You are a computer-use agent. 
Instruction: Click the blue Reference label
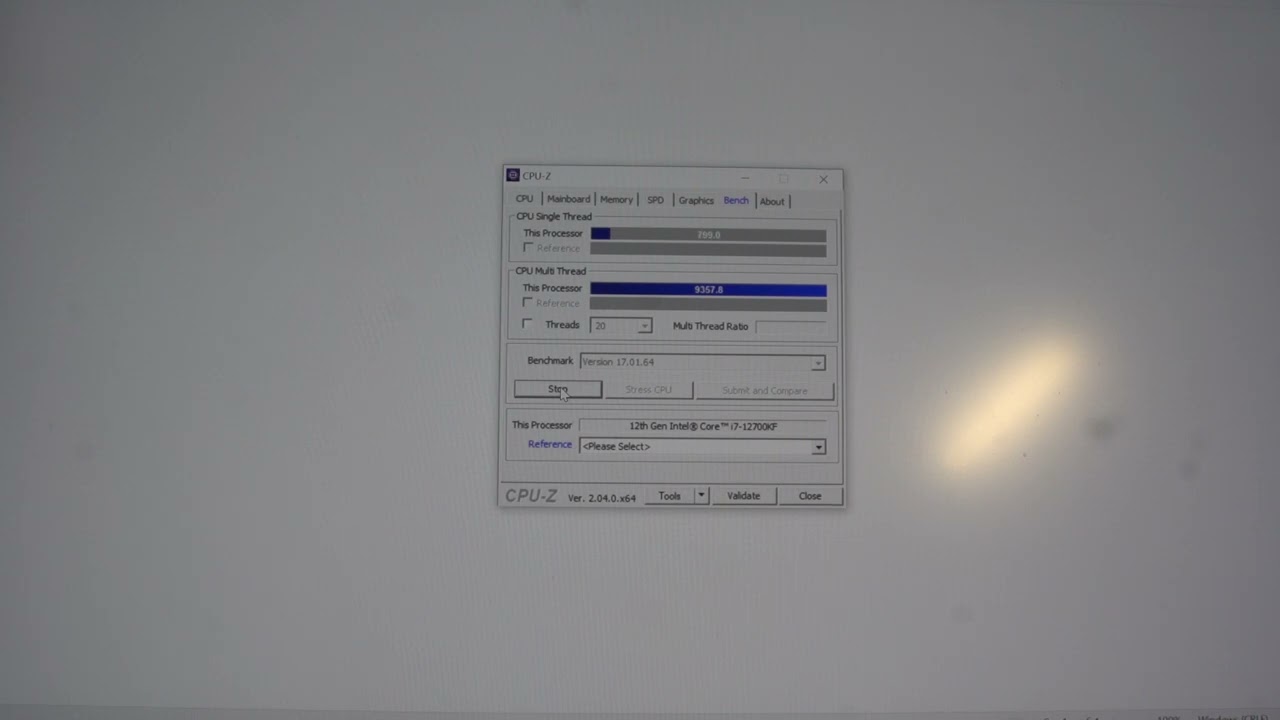pos(550,445)
